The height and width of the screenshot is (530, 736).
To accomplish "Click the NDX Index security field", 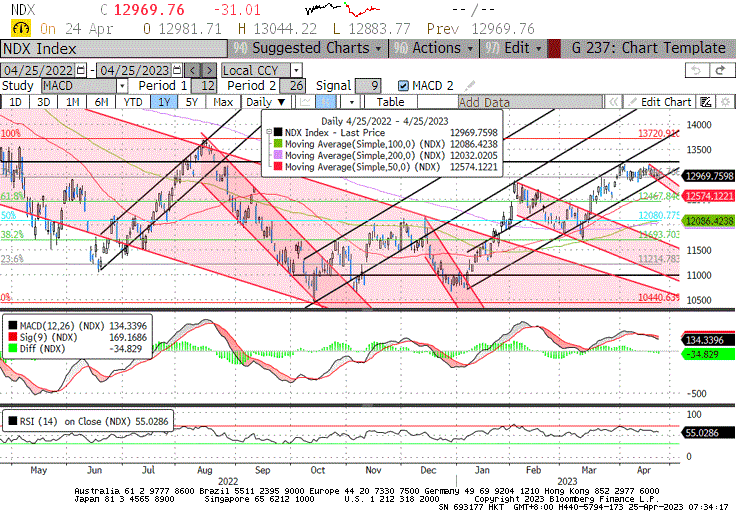I will click(x=114, y=49).
